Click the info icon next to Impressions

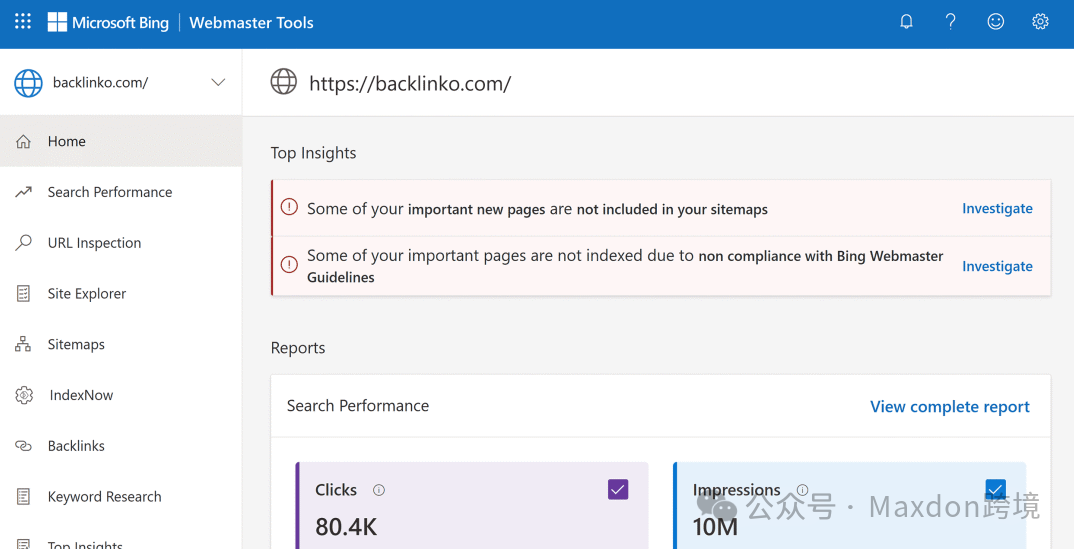(x=802, y=490)
